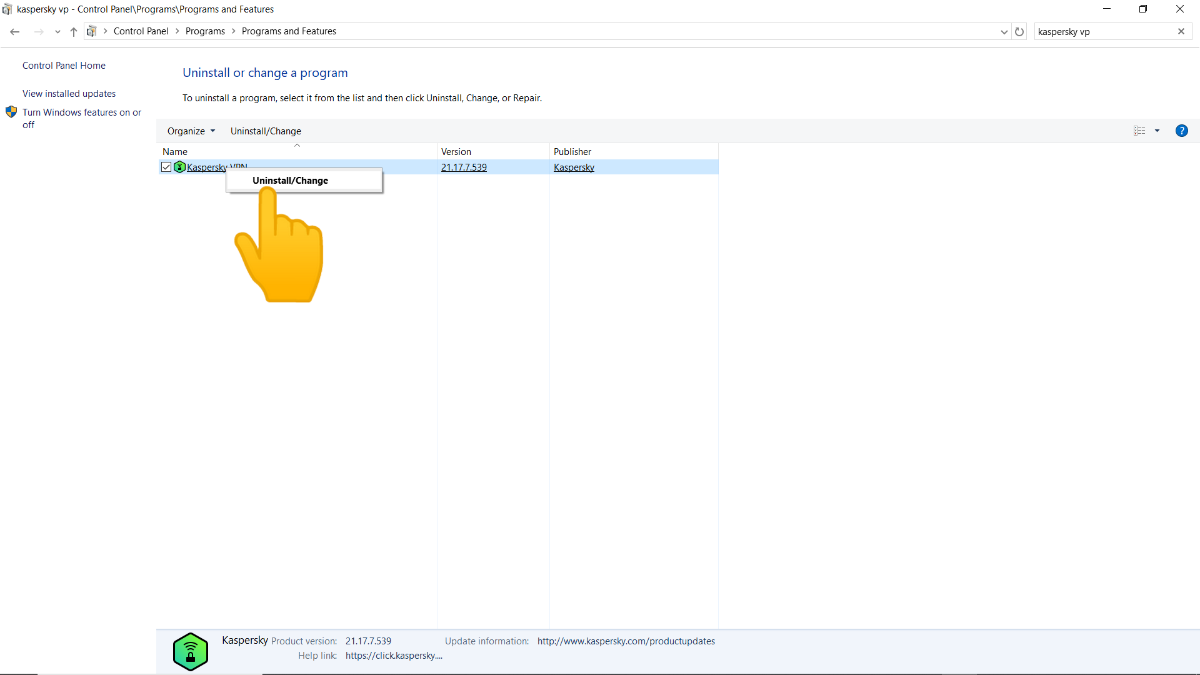Click the Programs and Features breadcrumb
The width and height of the screenshot is (1200, 675).
[x=289, y=31]
